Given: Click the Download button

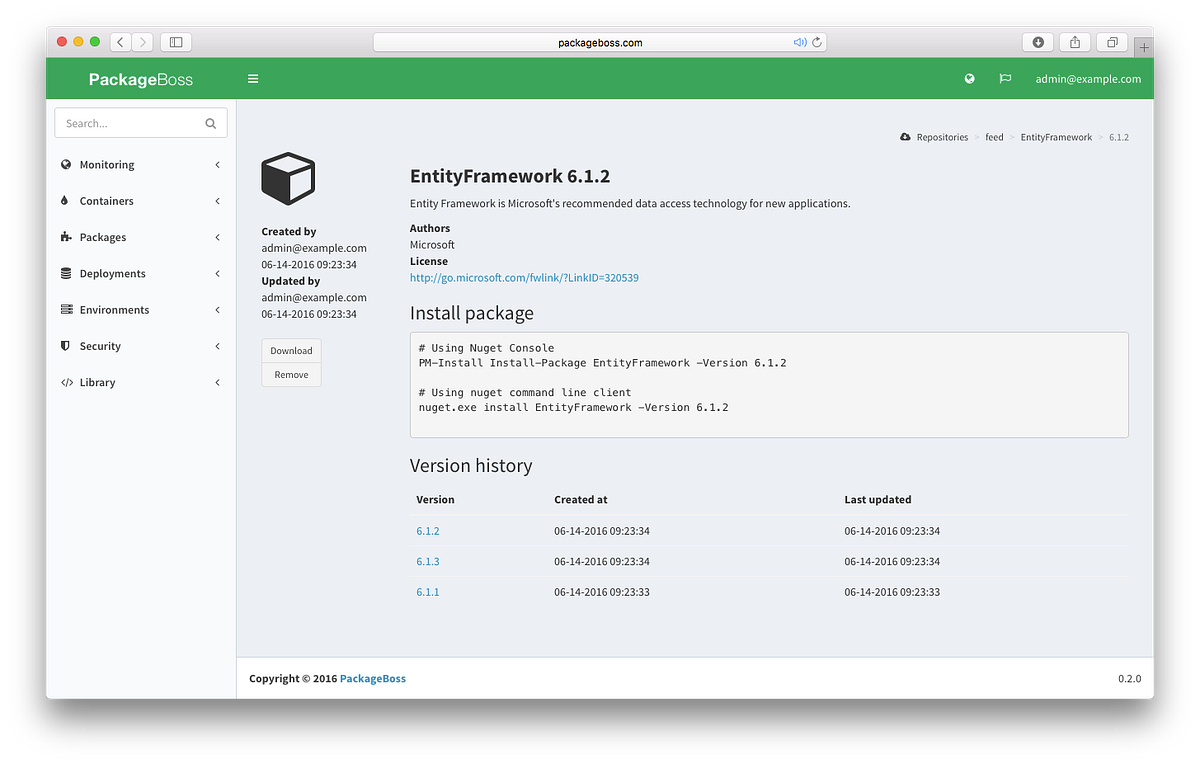Looking at the screenshot, I should click(291, 351).
